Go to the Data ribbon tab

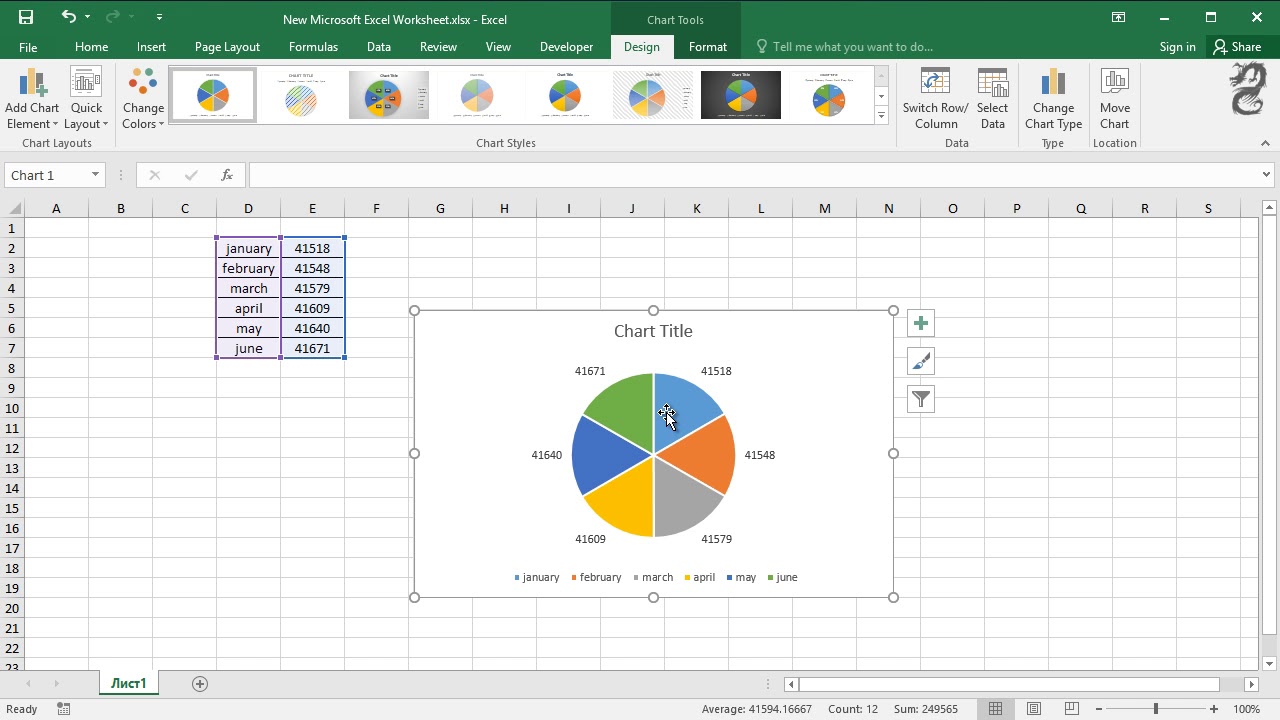[x=378, y=47]
